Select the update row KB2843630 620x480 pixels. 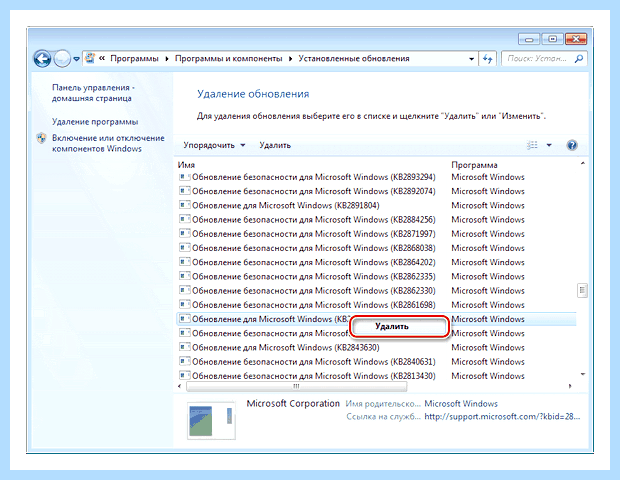coord(376,348)
